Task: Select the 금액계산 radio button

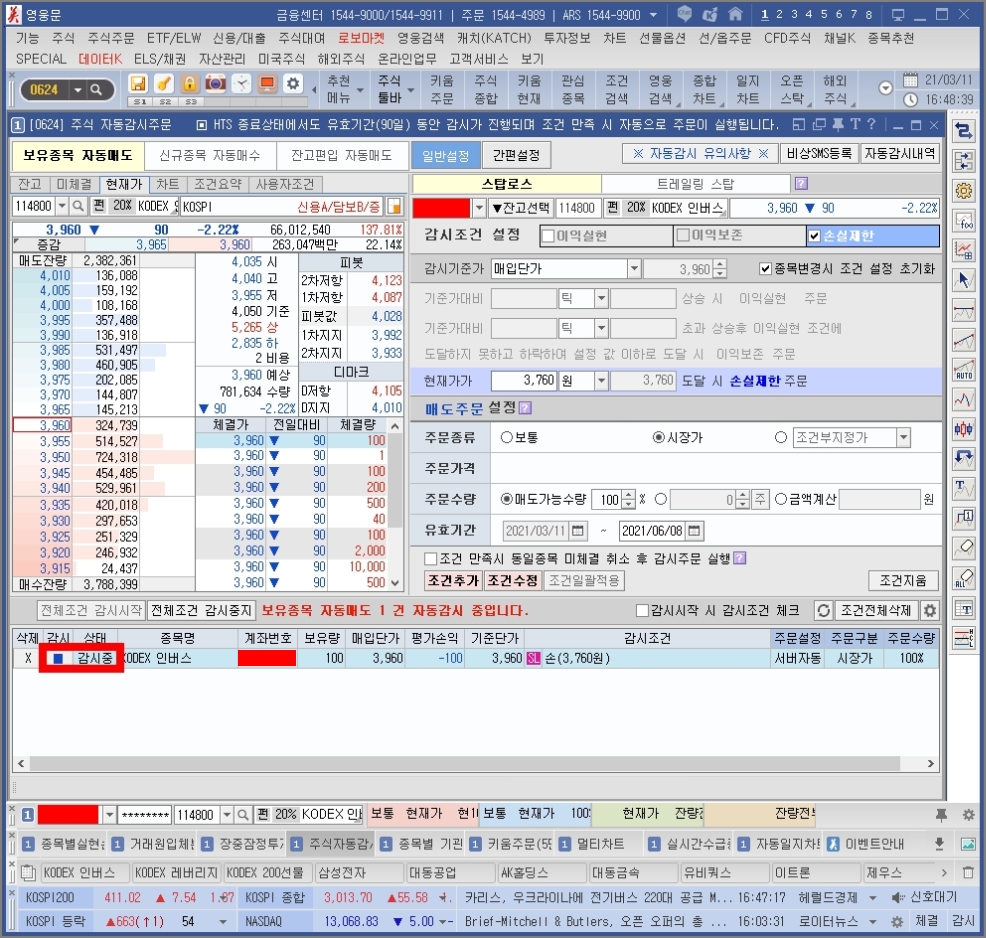Action: tap(780, 499)
